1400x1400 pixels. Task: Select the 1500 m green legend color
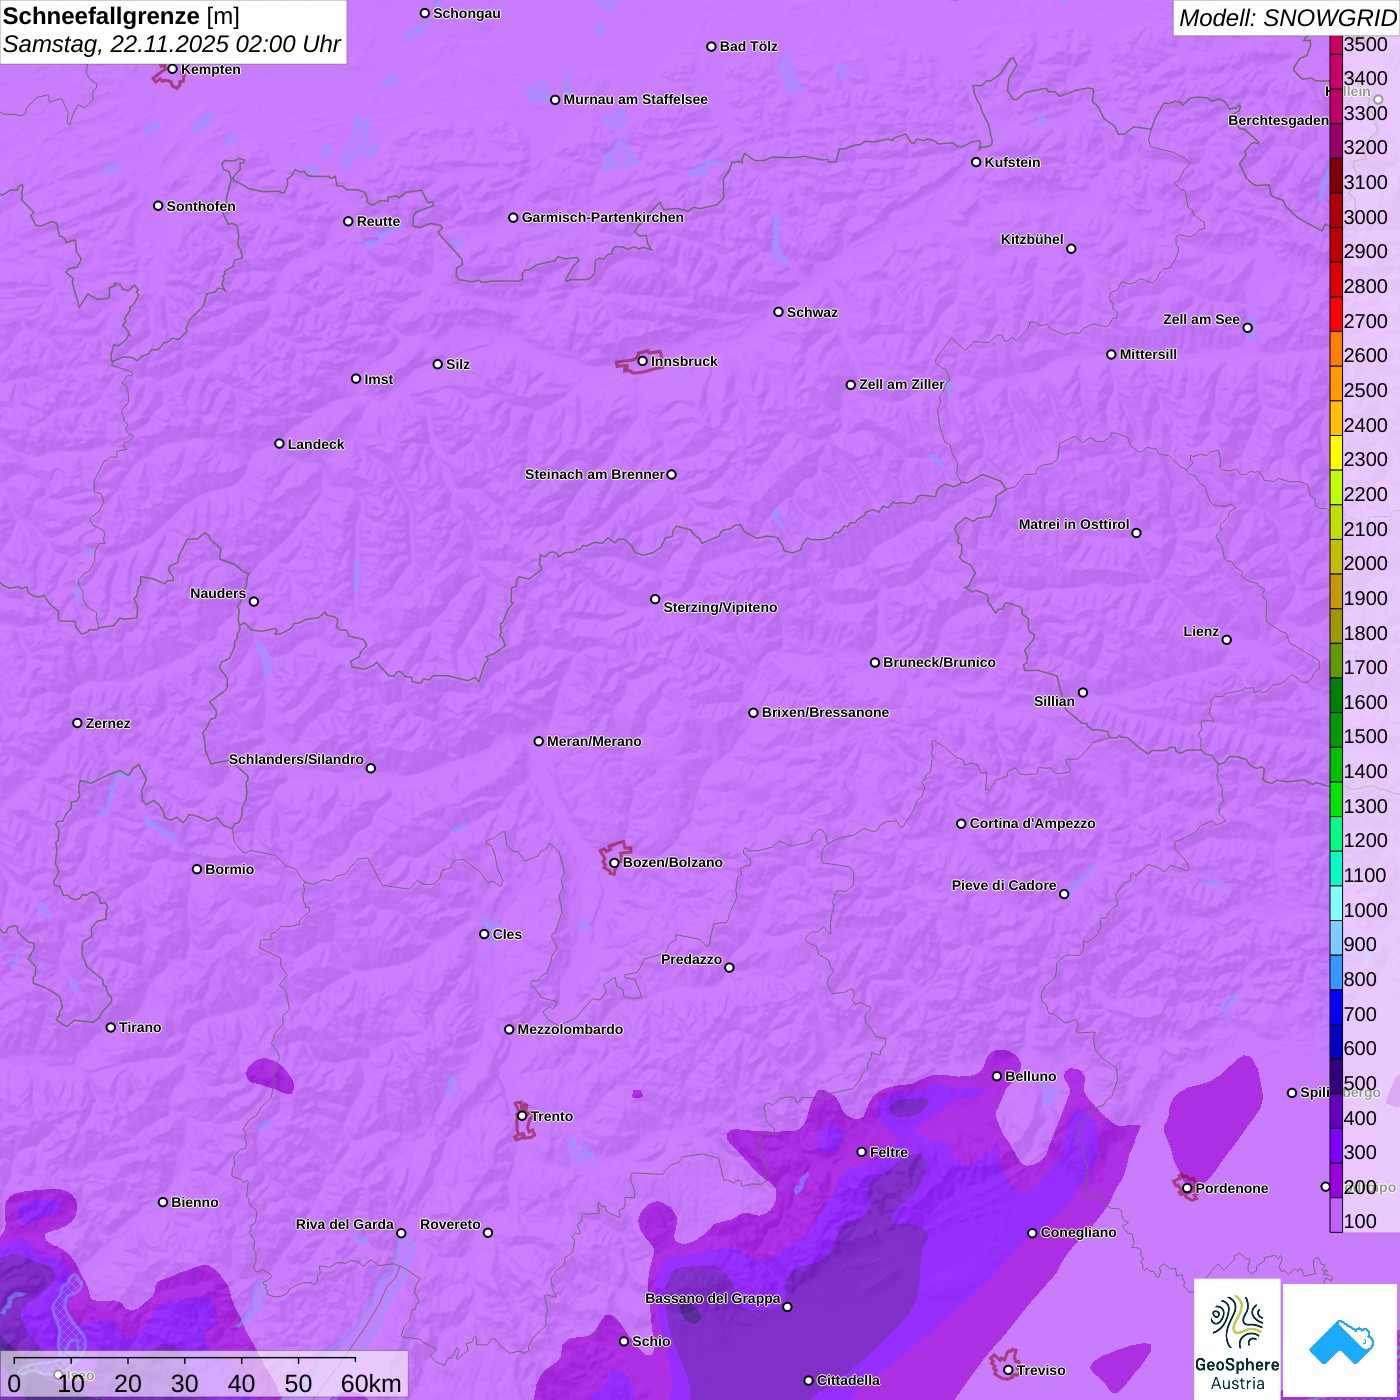(x=1335, y=730)
